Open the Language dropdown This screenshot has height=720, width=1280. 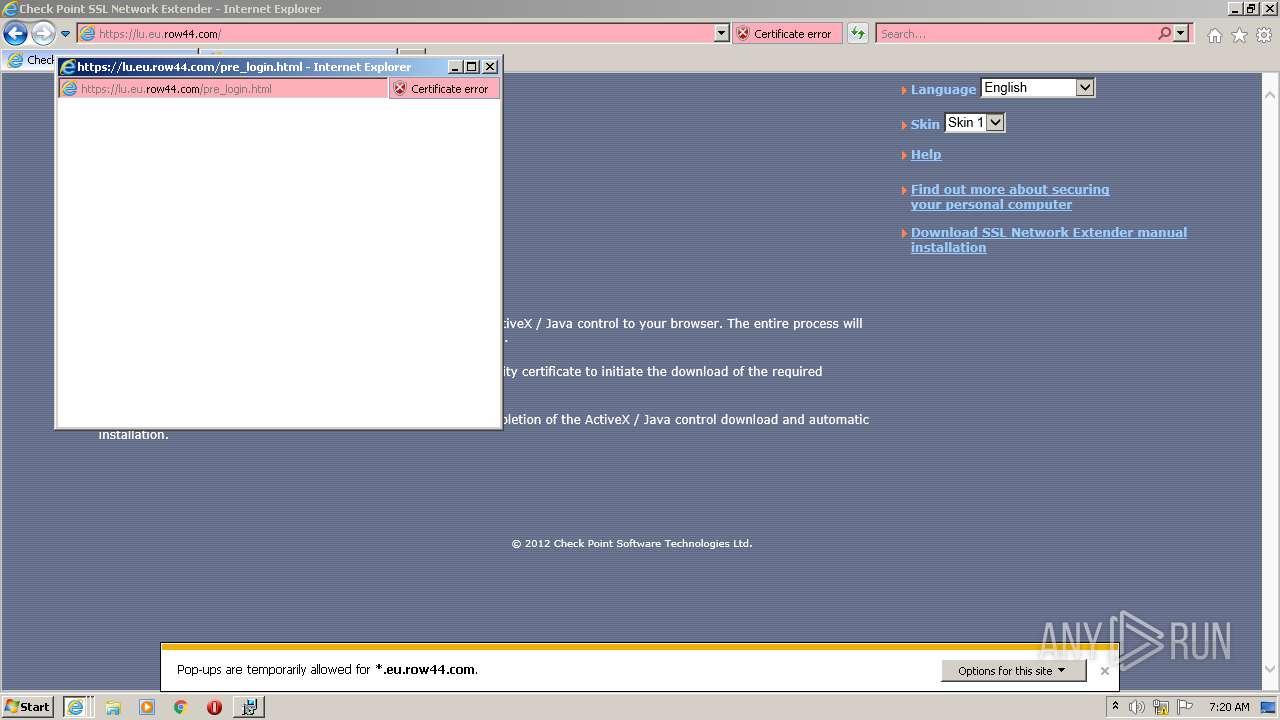click(x=1038, y=88)
